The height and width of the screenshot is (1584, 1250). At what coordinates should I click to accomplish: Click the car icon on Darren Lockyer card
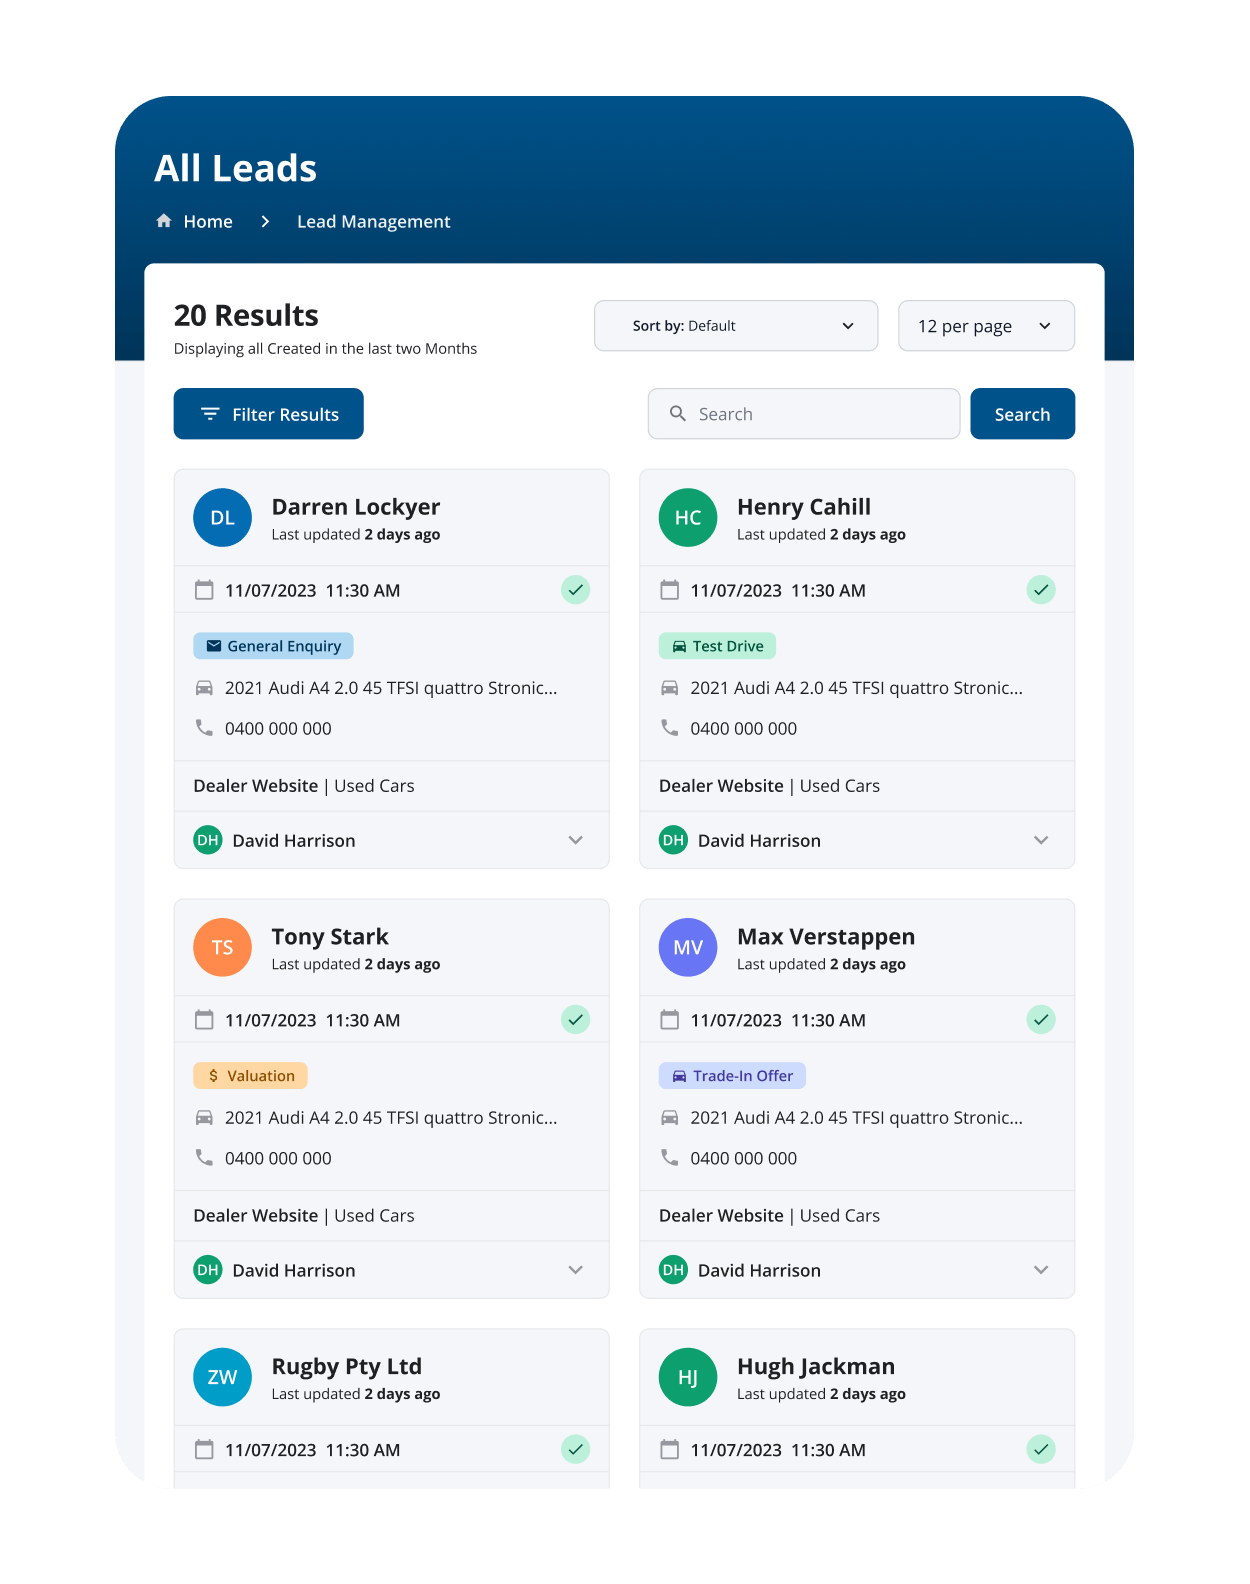(204, 688)
